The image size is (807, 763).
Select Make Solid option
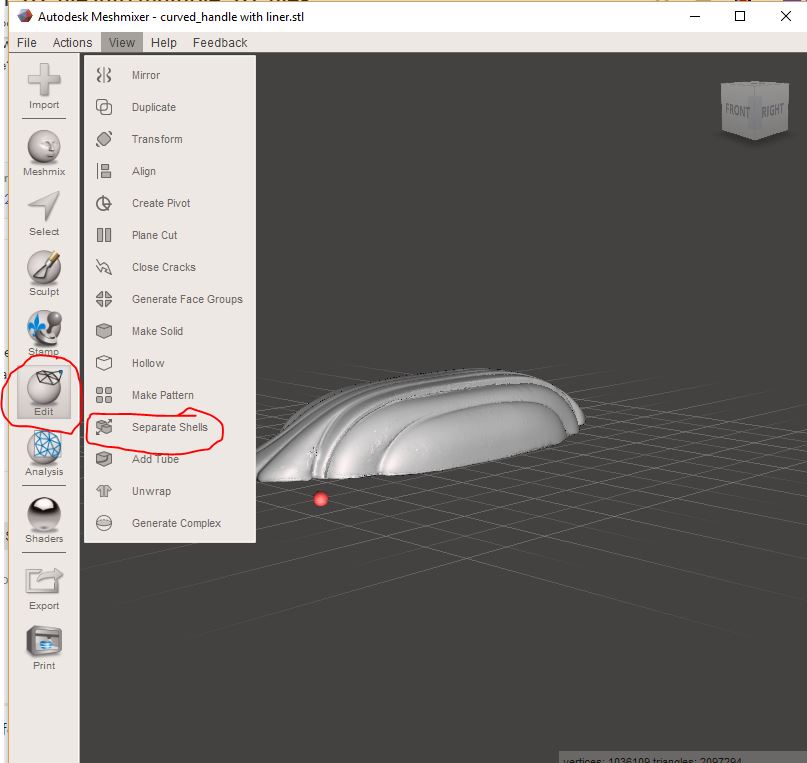coord(157,331)
